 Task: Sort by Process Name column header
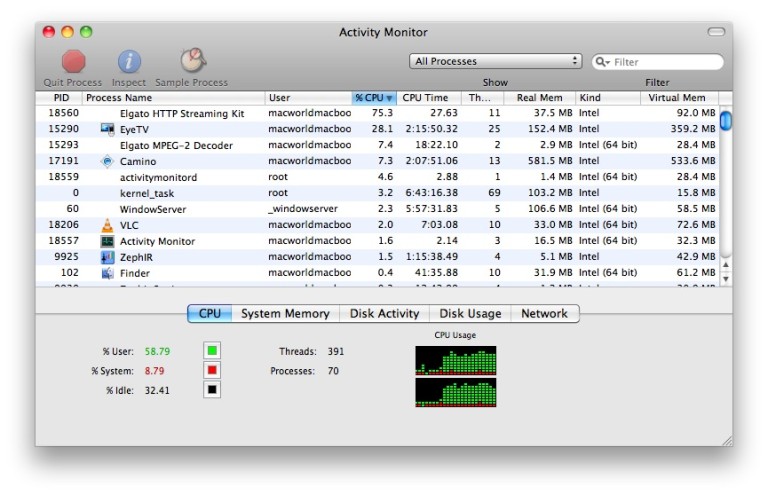(174, 97)
